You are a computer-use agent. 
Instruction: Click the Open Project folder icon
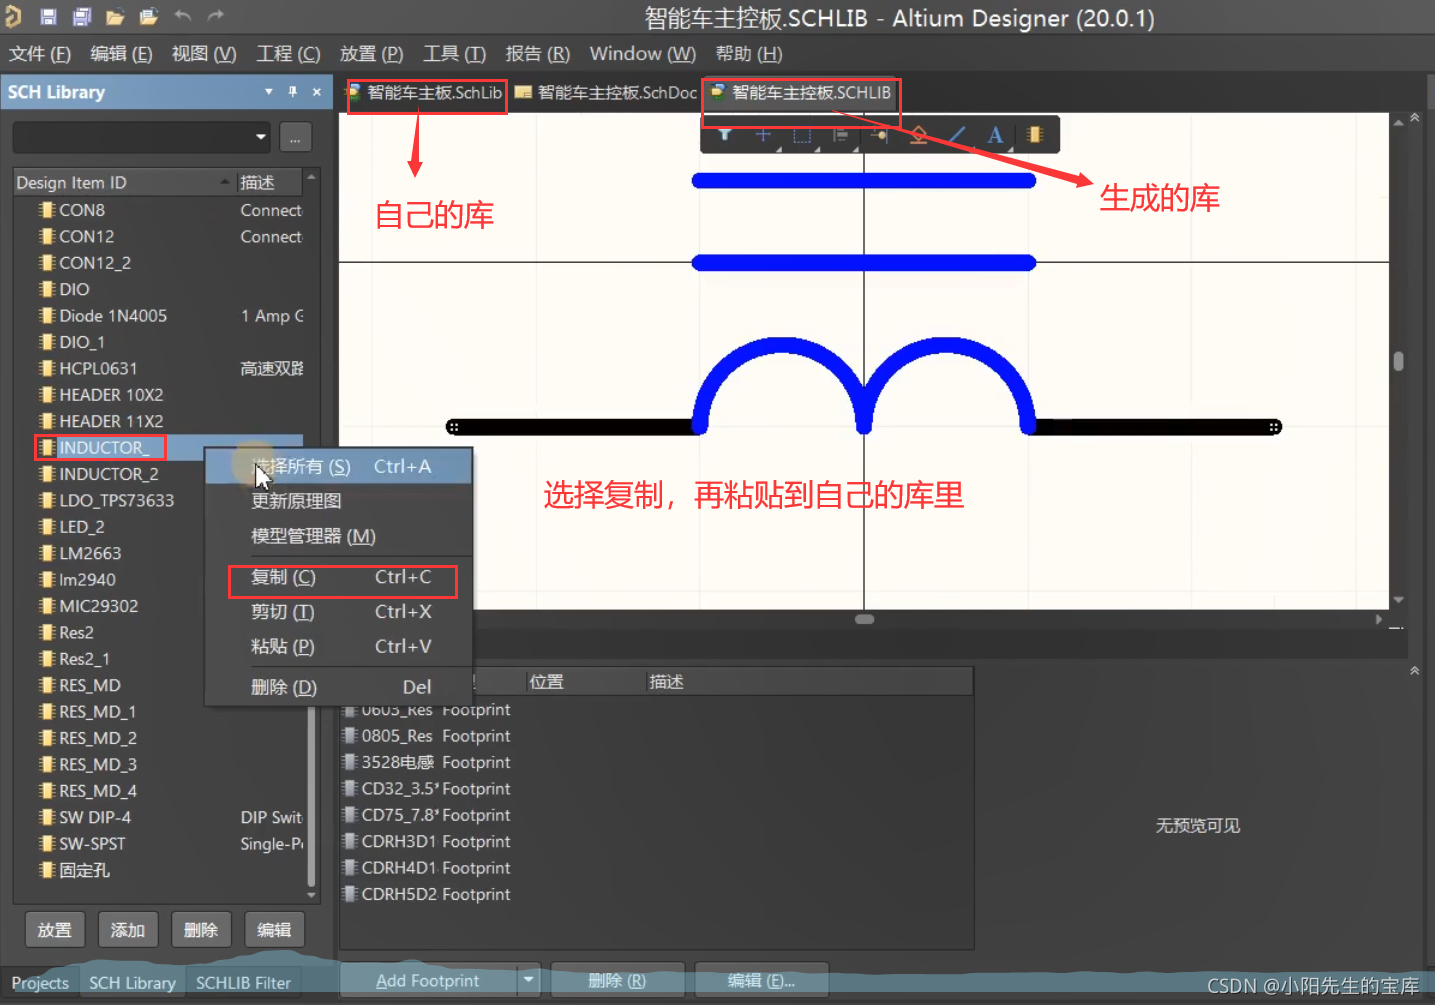148,16
